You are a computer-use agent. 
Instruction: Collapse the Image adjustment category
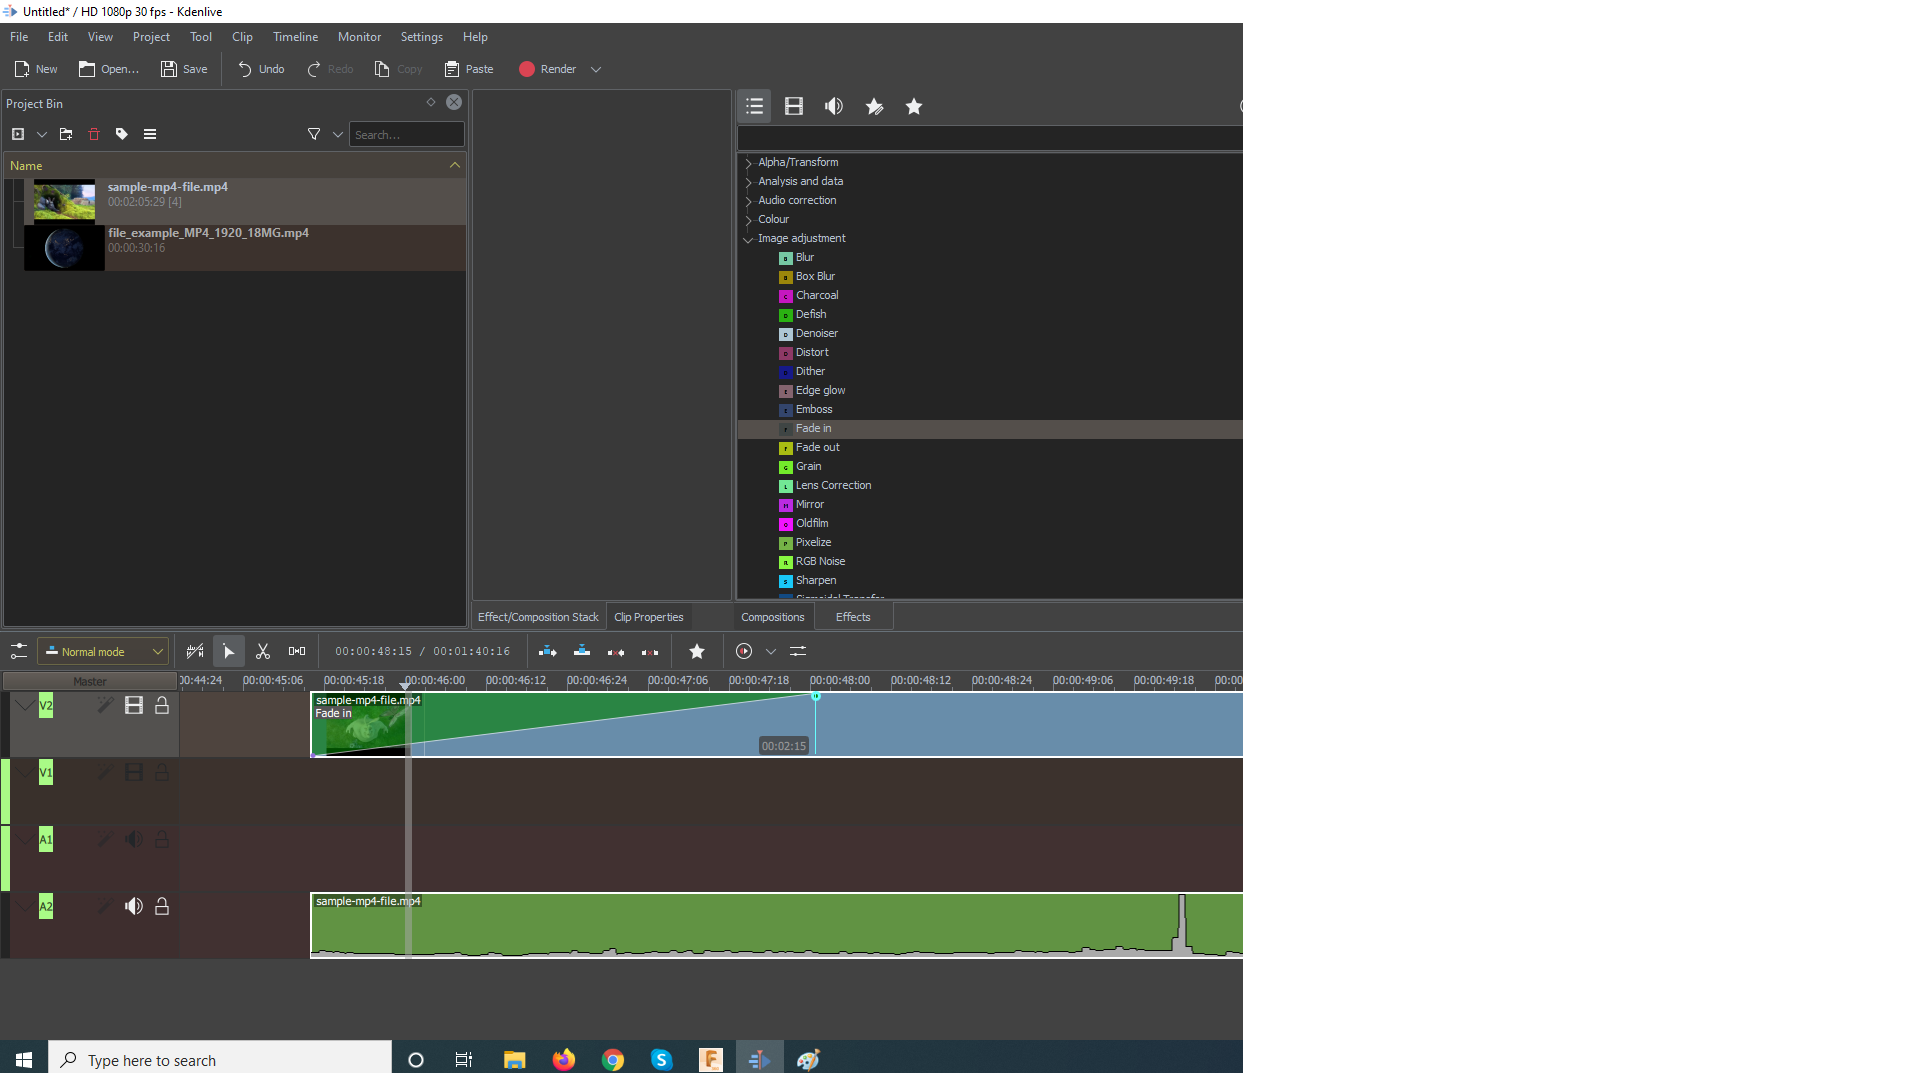748,239
